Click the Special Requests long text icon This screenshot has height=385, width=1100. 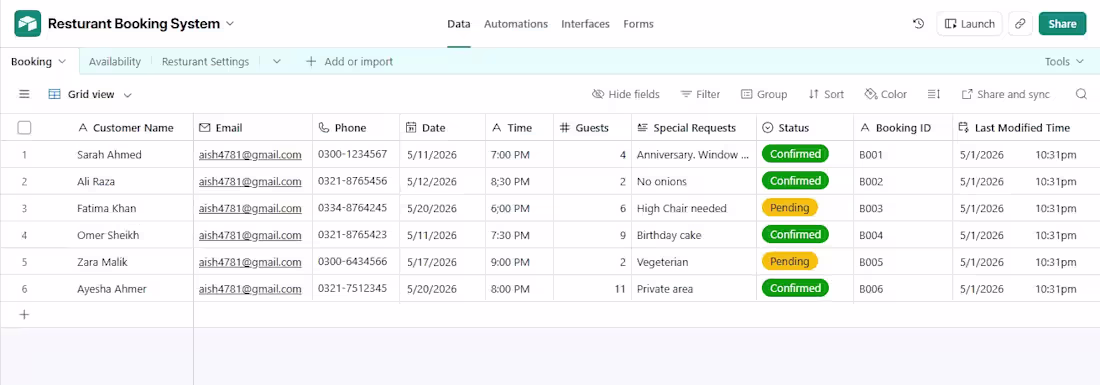[x=643, y=128]
